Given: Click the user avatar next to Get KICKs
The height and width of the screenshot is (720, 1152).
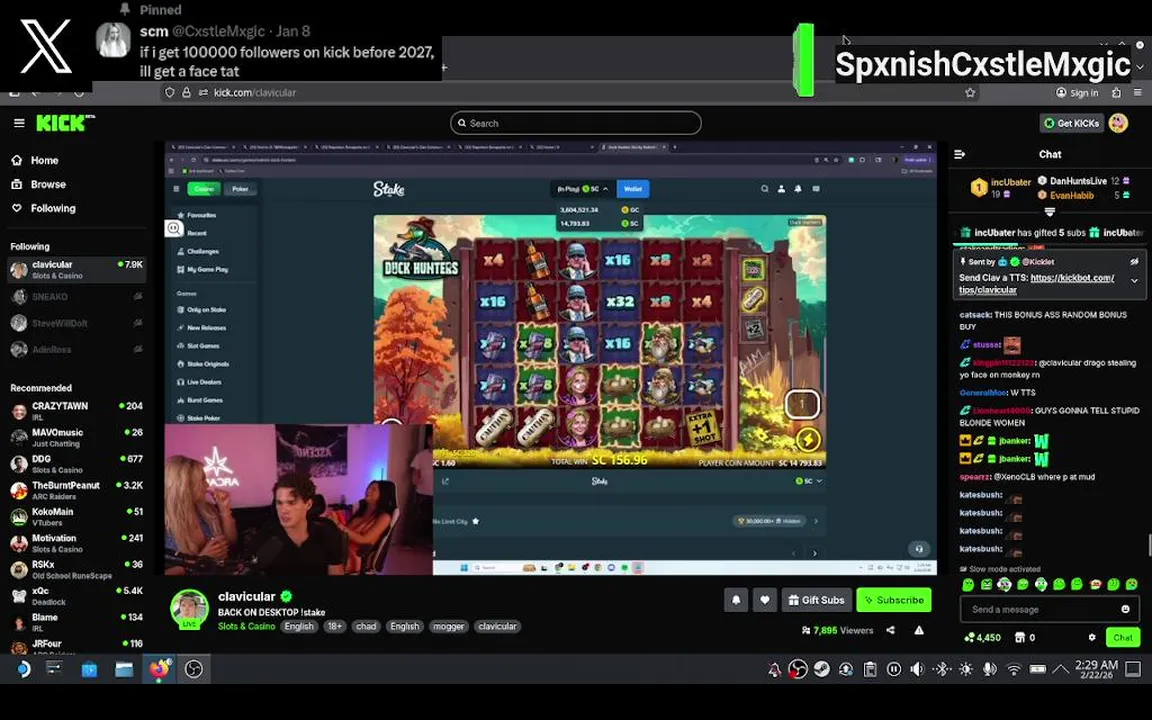Looking at the screenshot, I should [1118, 123].
